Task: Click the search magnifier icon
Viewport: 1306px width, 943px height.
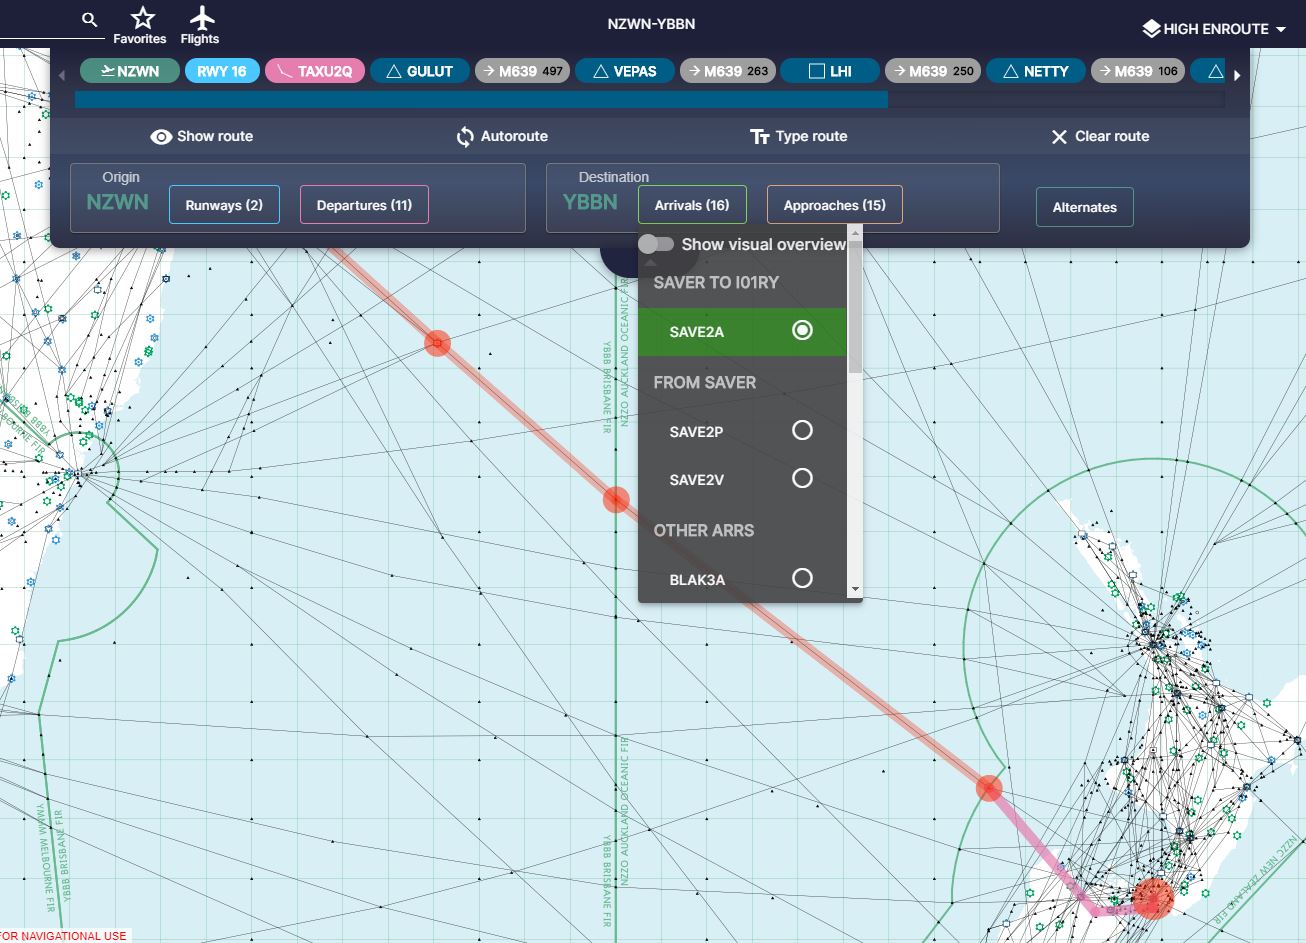Action: [90, 20]
